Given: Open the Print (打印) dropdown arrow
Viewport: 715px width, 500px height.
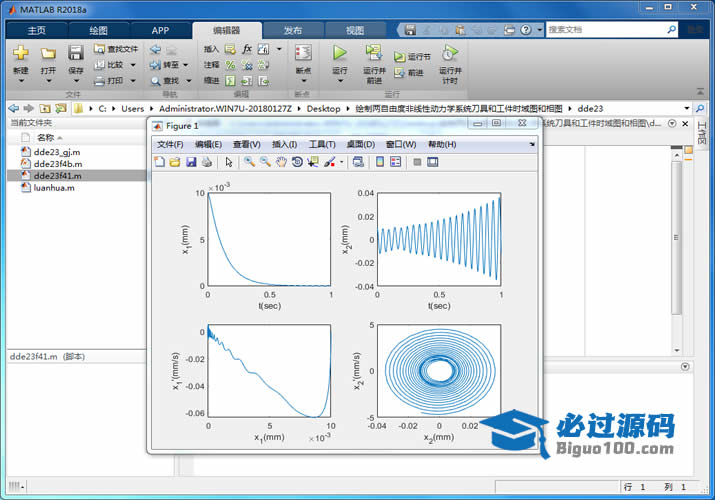Looking at the screenshot, I should [132, 80].
